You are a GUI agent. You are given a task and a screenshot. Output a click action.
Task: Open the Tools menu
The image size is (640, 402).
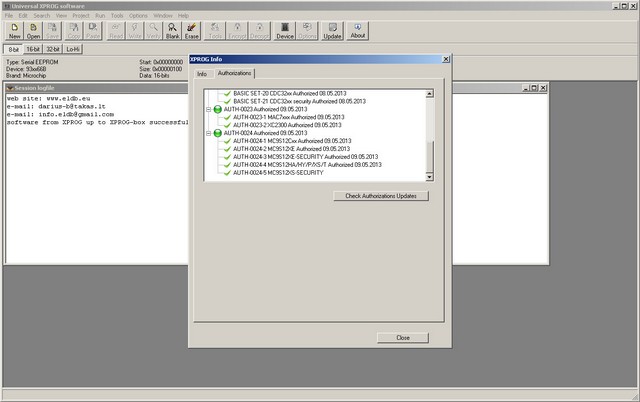pyautogui.click(x=117, y=16)
